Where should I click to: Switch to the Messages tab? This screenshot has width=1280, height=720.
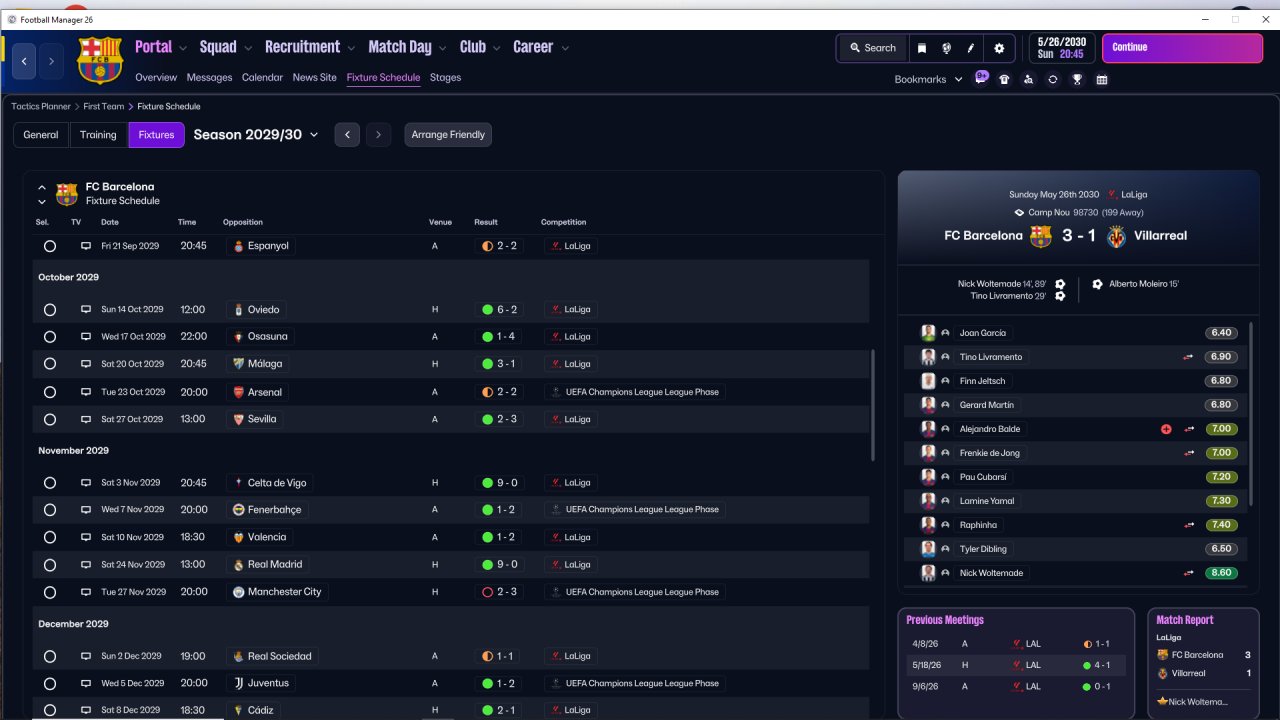pos(209,77)
